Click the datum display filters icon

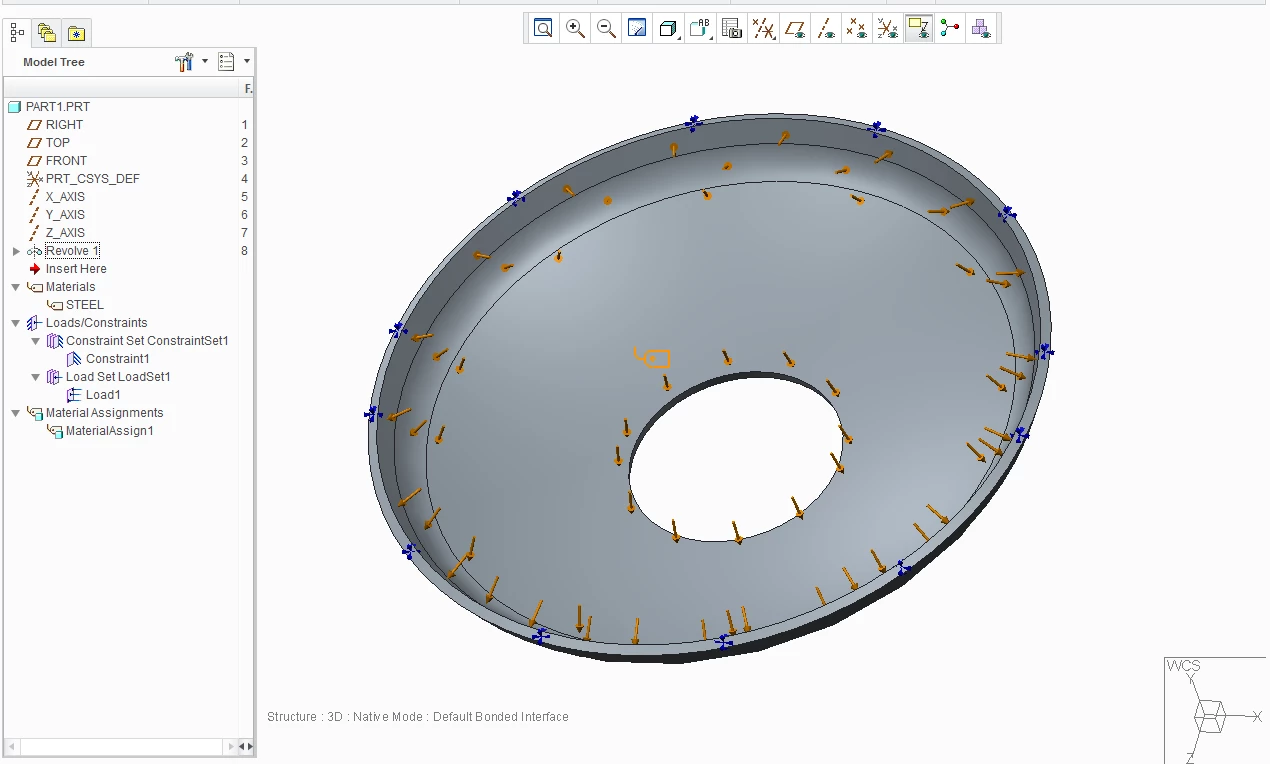763,28
